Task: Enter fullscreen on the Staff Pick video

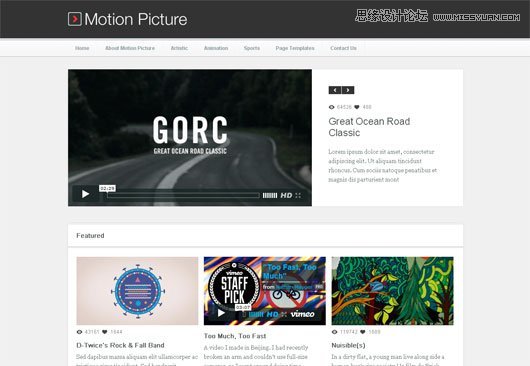Action: tap(284, 314)
